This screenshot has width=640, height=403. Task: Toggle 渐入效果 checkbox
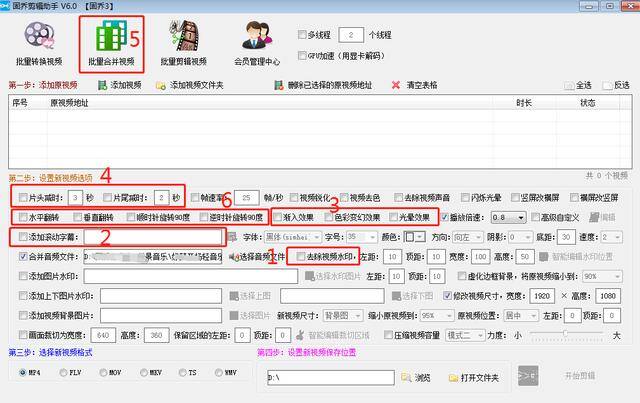(278, 217)
